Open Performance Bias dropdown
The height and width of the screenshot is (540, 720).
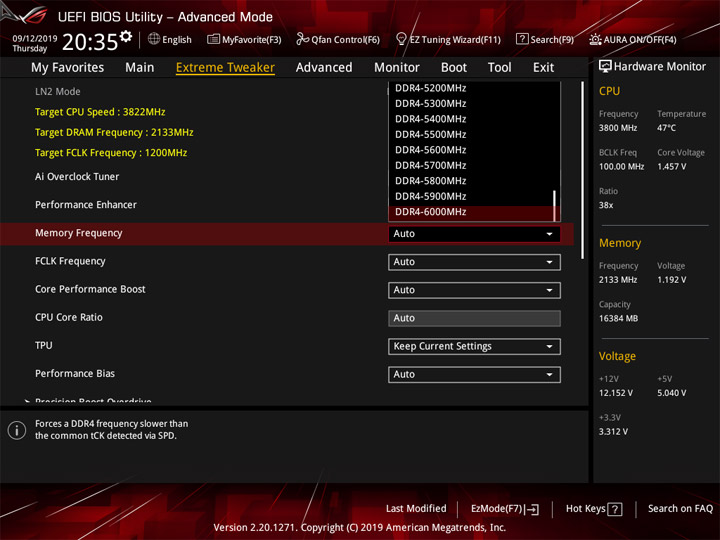click(x=474, y=375)
